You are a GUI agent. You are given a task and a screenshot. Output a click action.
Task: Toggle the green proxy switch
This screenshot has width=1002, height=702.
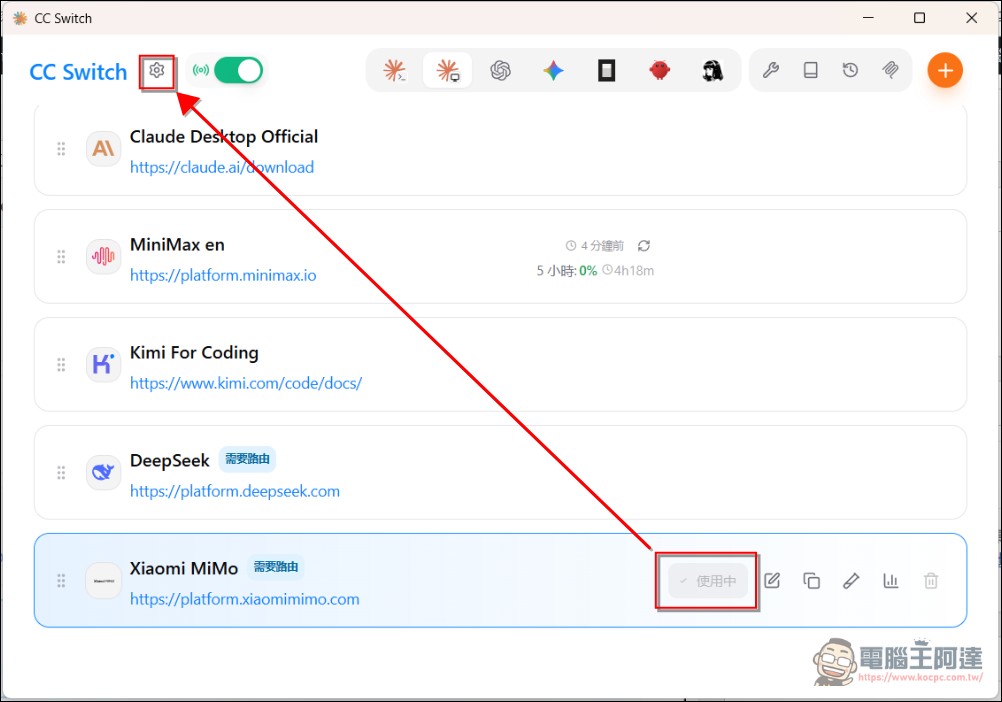[238, 70]
